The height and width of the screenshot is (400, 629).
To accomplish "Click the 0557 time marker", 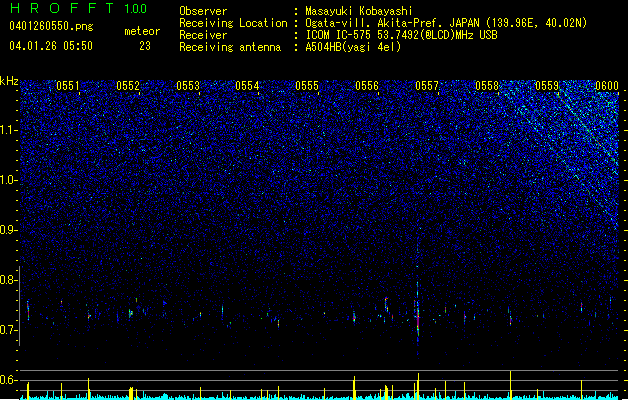I will click(427, 86).
